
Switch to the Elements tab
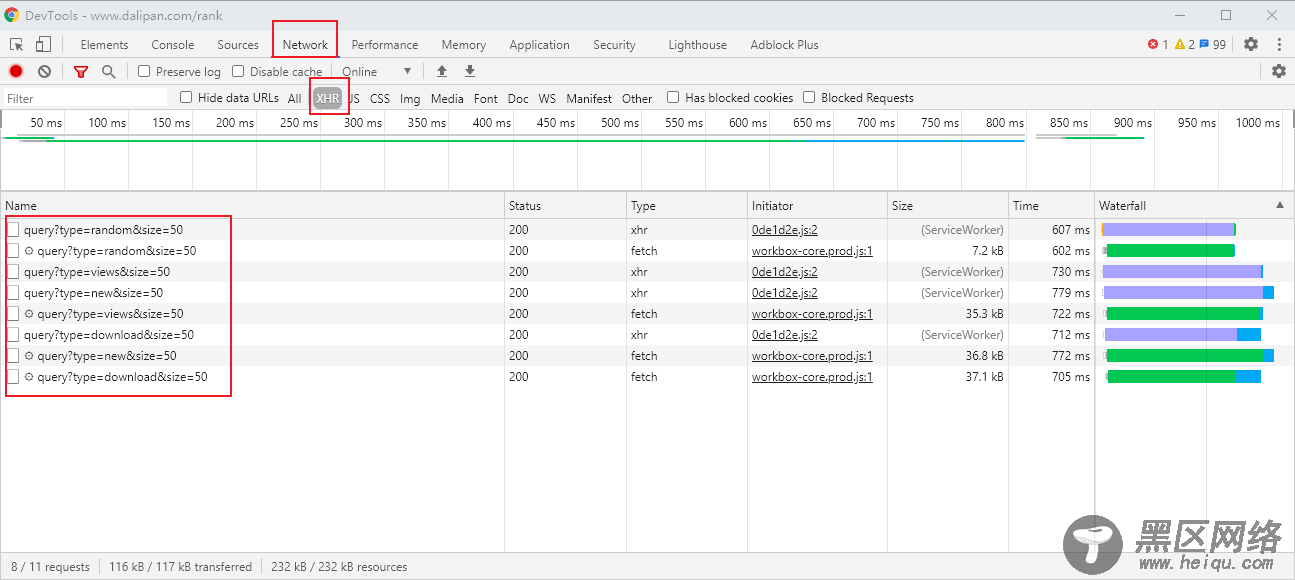[x=104, y=44]
